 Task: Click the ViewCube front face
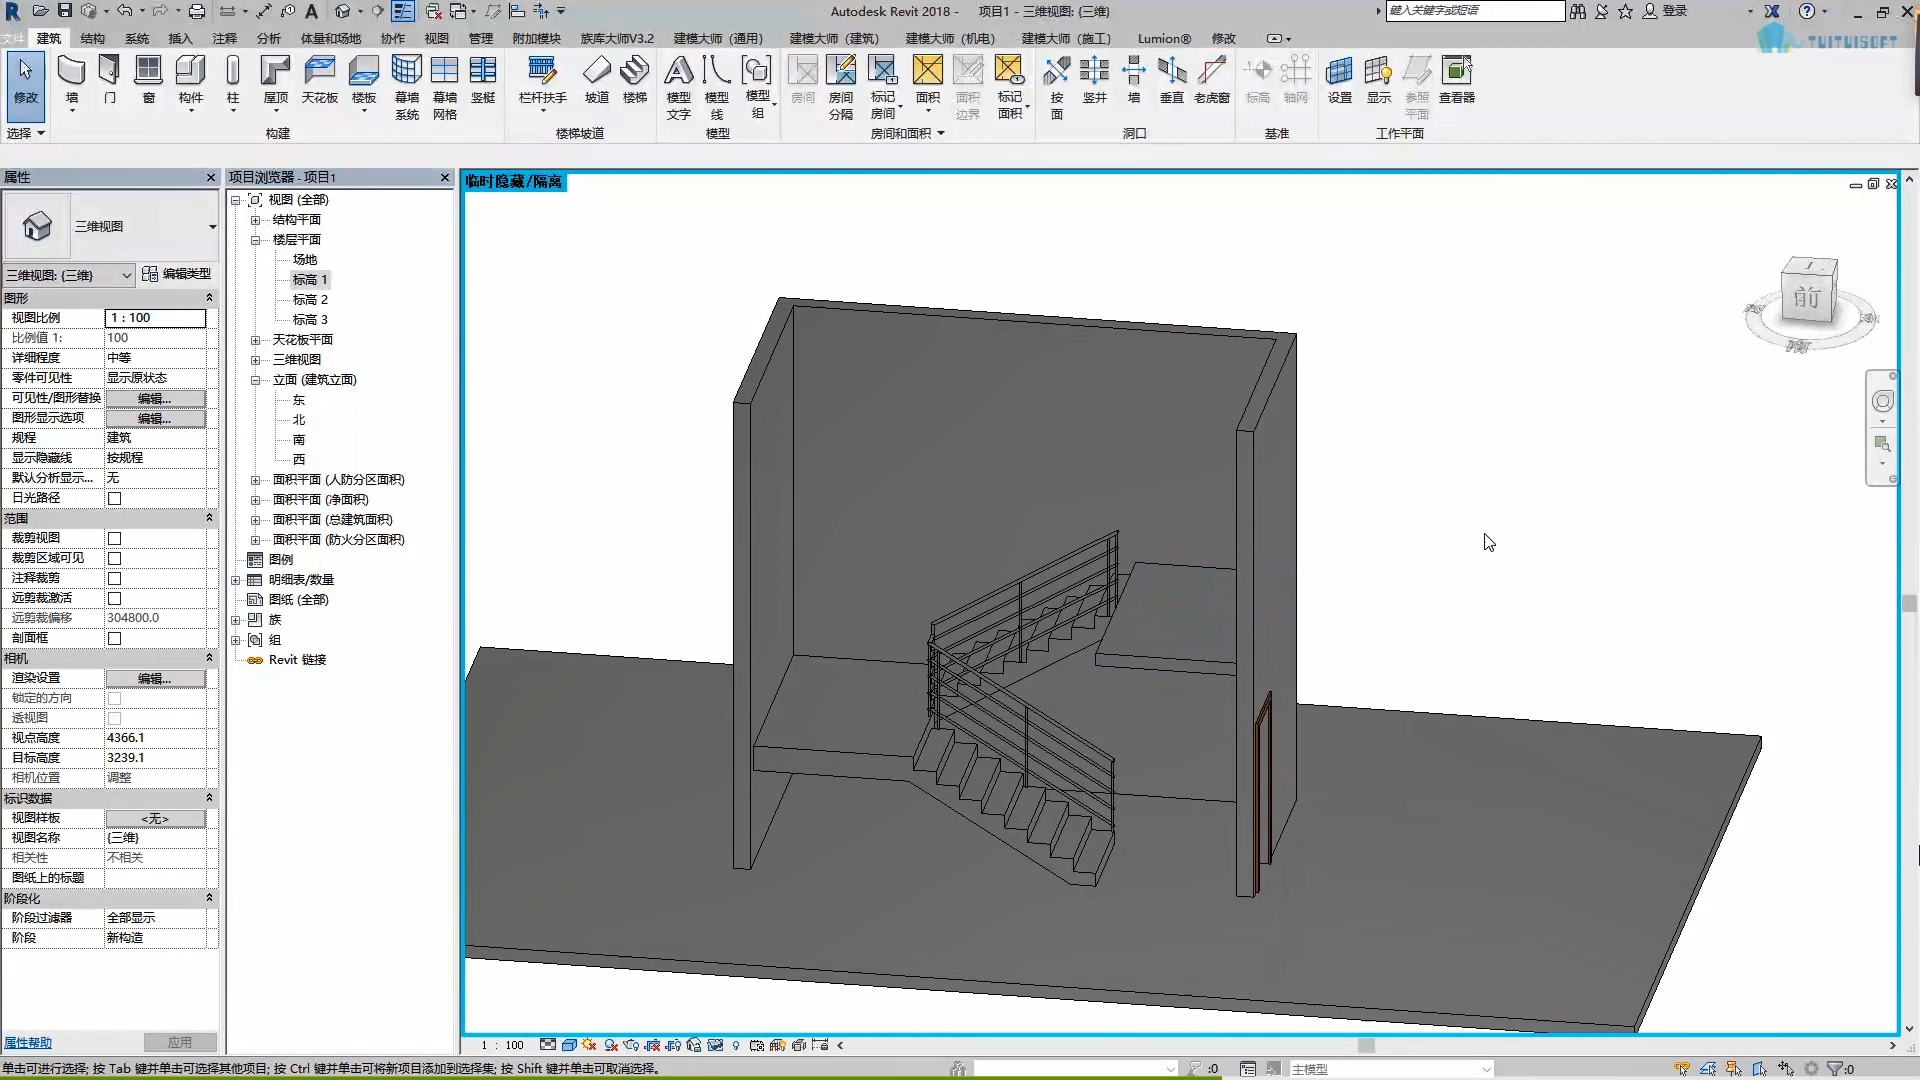click(x=1807, y=297)
